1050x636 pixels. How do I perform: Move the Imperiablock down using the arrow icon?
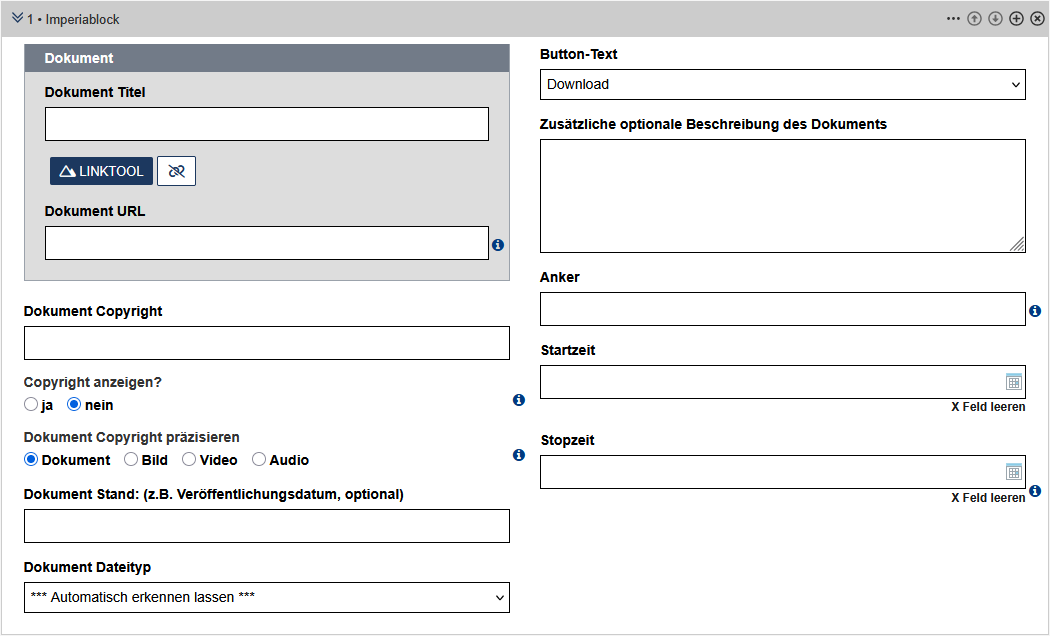coord(996,17)
